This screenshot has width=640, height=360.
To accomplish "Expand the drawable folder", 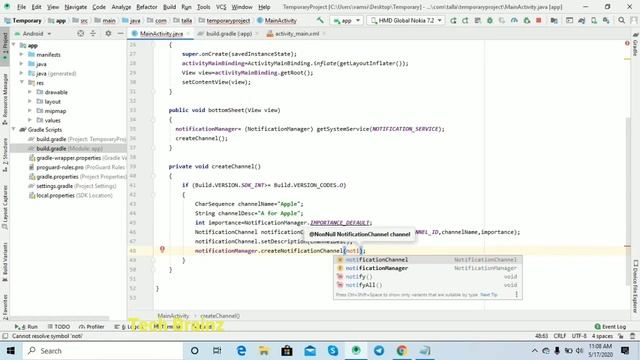I will 30,92.
